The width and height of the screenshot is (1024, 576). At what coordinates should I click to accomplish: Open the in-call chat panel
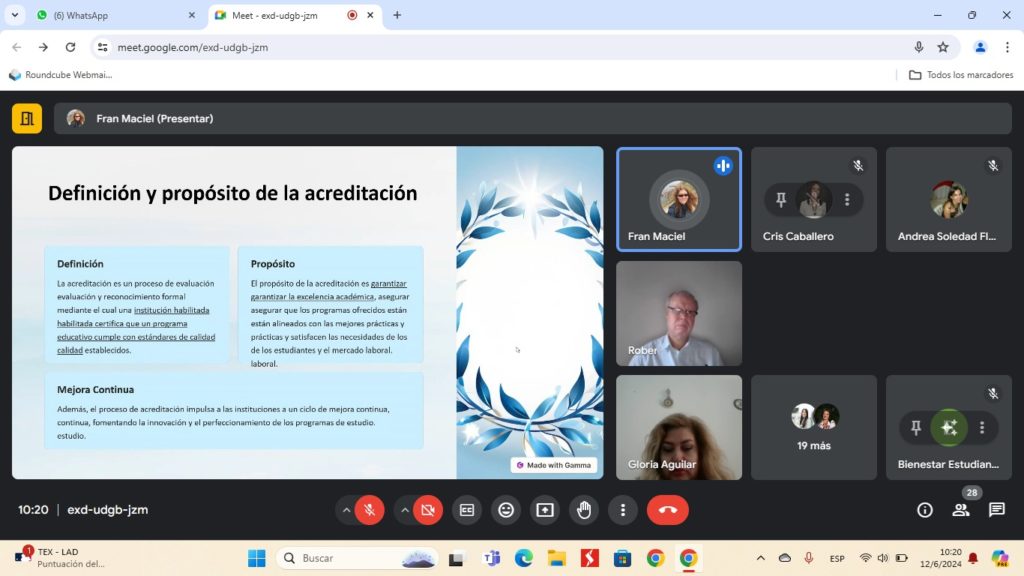(x=997, y=510)
